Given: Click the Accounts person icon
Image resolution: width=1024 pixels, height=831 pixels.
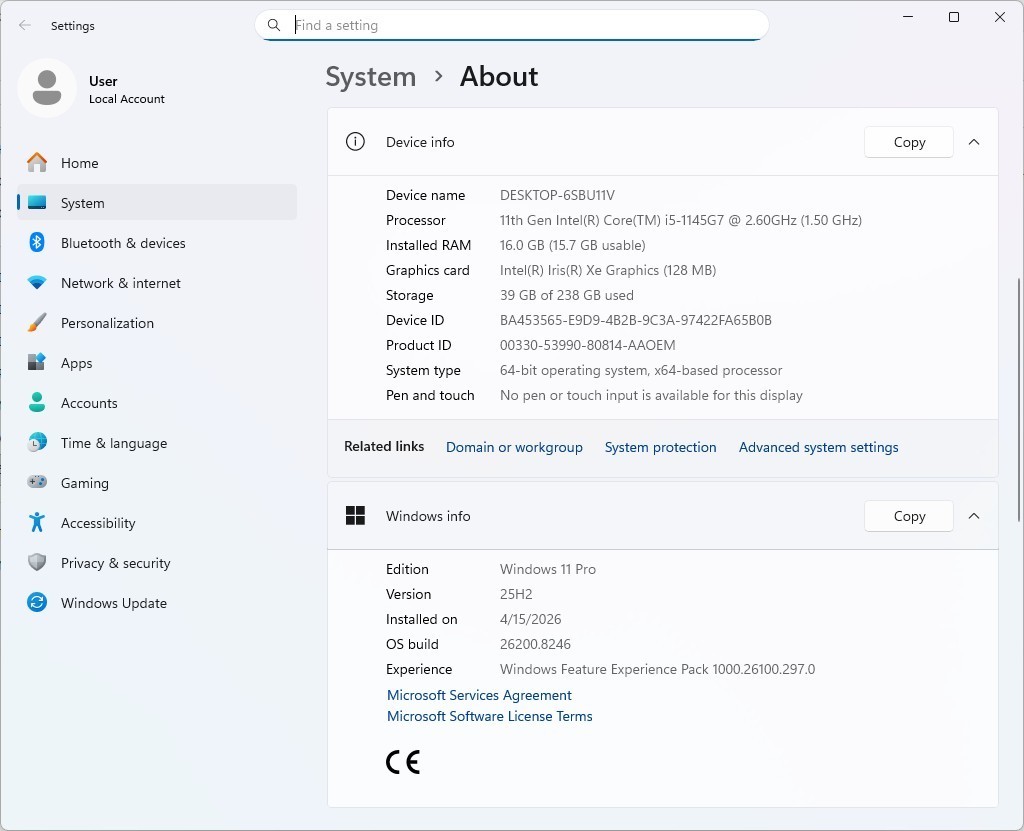Looking at the screenshot, I should coord(37,402).
